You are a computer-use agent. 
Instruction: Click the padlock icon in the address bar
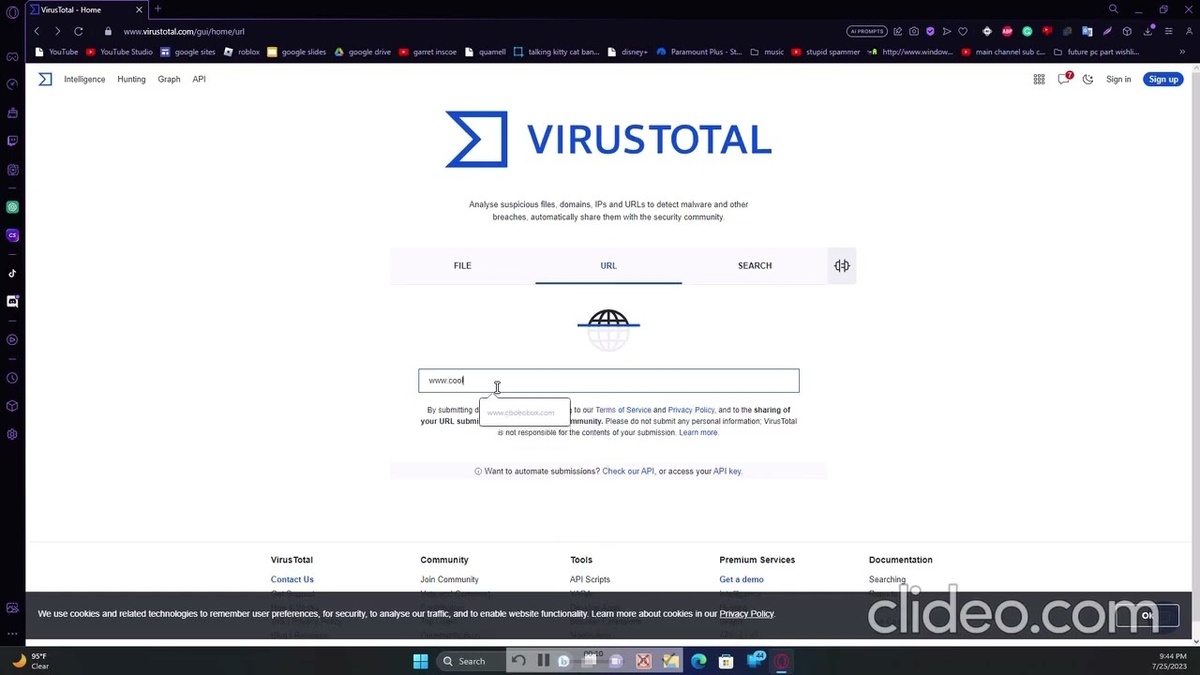click(109, 31)
